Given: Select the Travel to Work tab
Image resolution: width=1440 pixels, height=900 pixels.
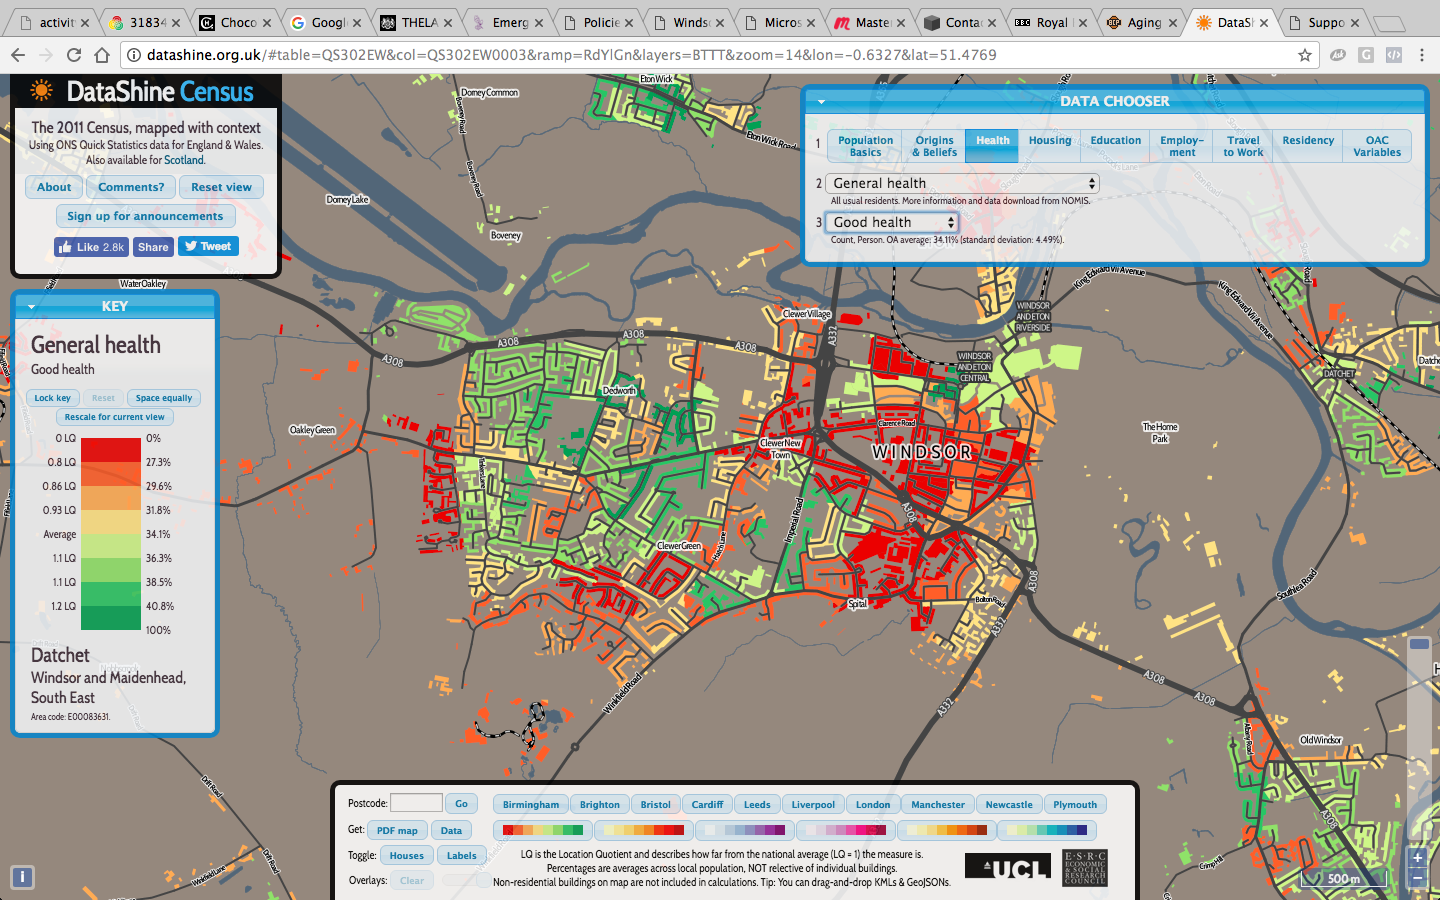Looking at the screenshot, I should tap(1243, 146).
